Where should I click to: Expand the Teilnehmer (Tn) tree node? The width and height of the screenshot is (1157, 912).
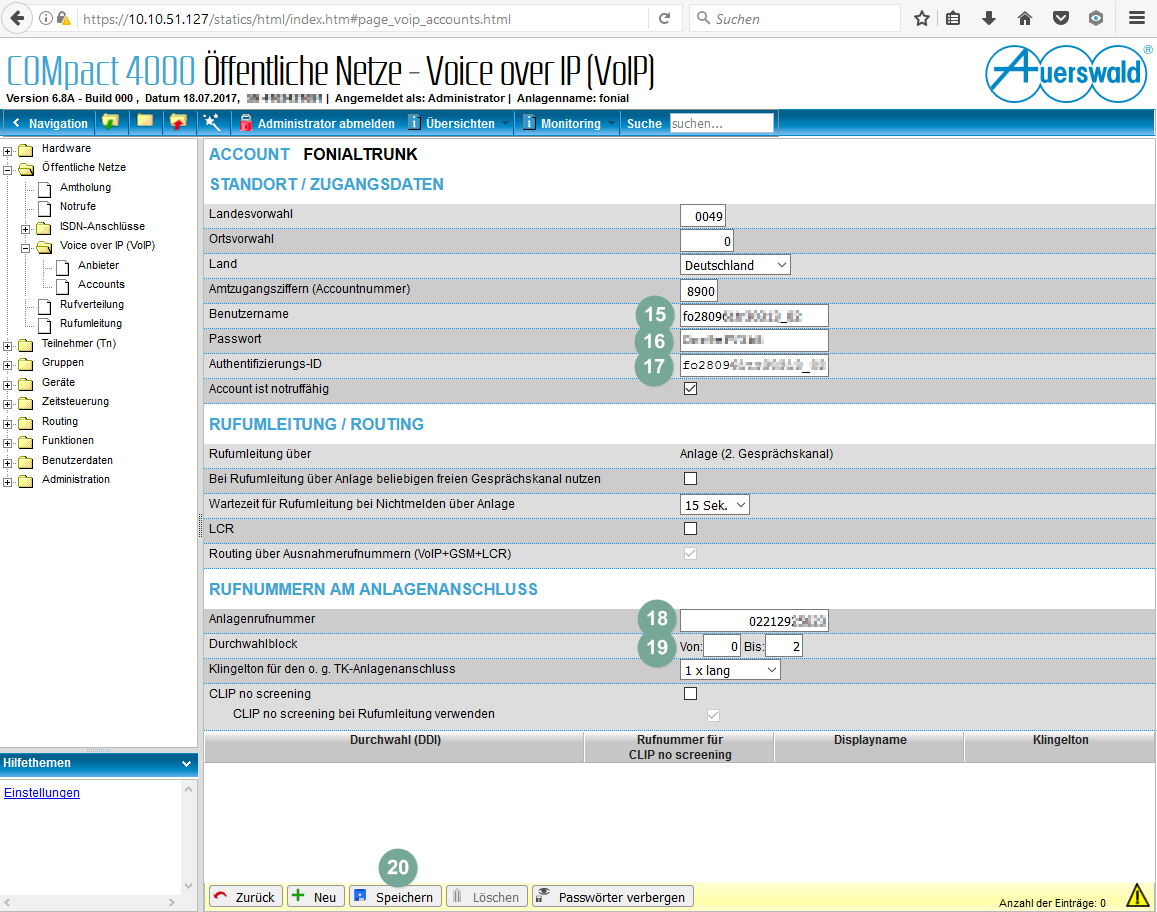coord(8,346)
